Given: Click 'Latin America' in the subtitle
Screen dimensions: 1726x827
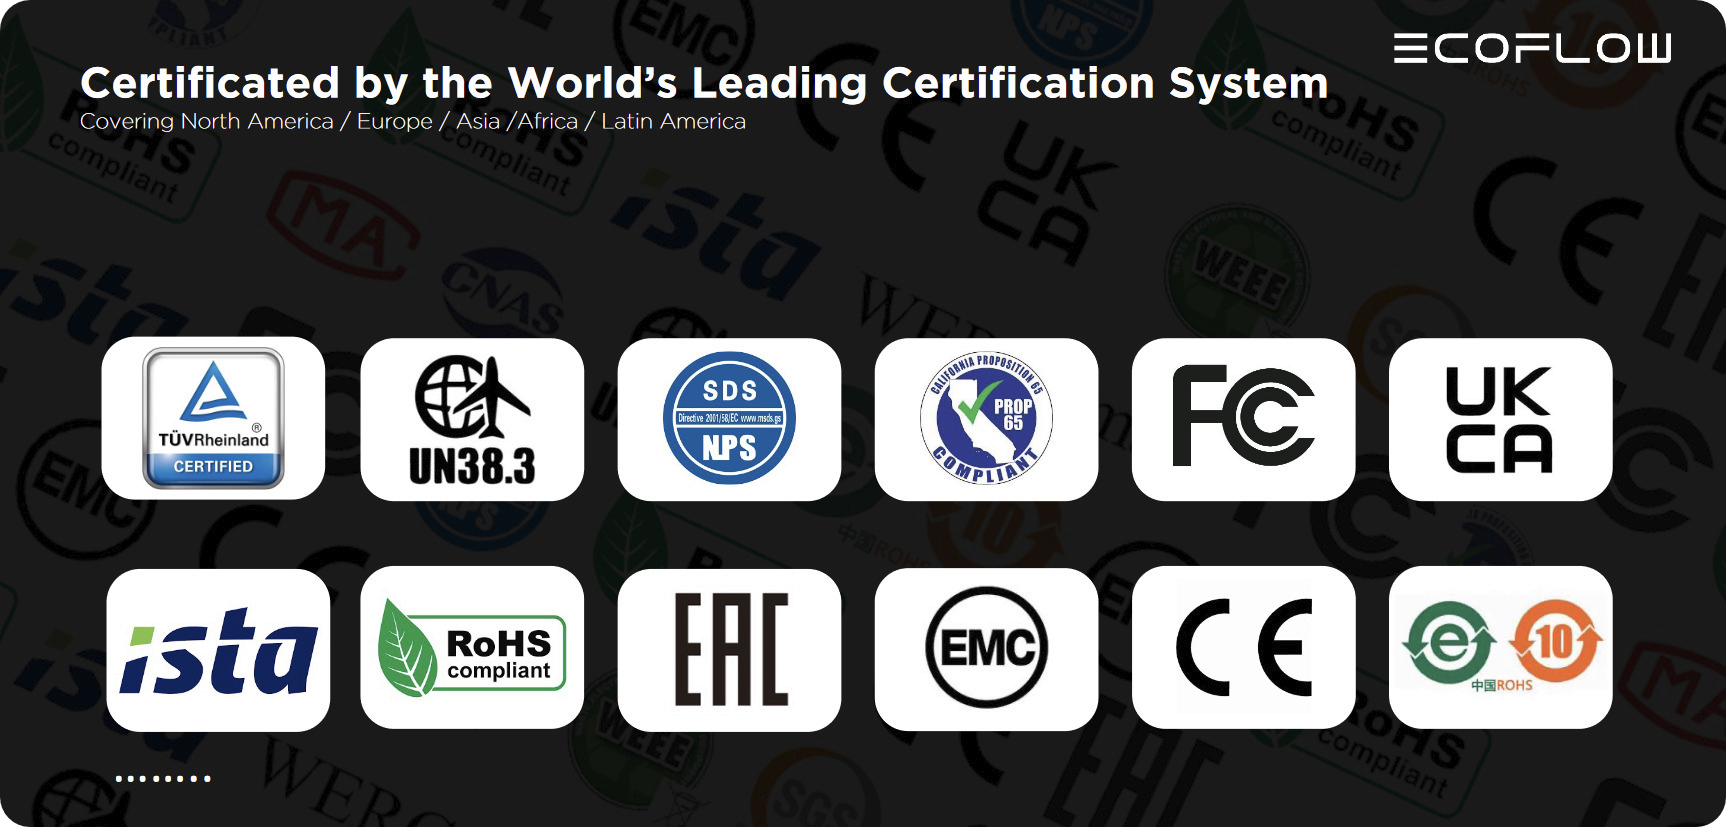Looking at the screenshot, I should coord(673,121).
